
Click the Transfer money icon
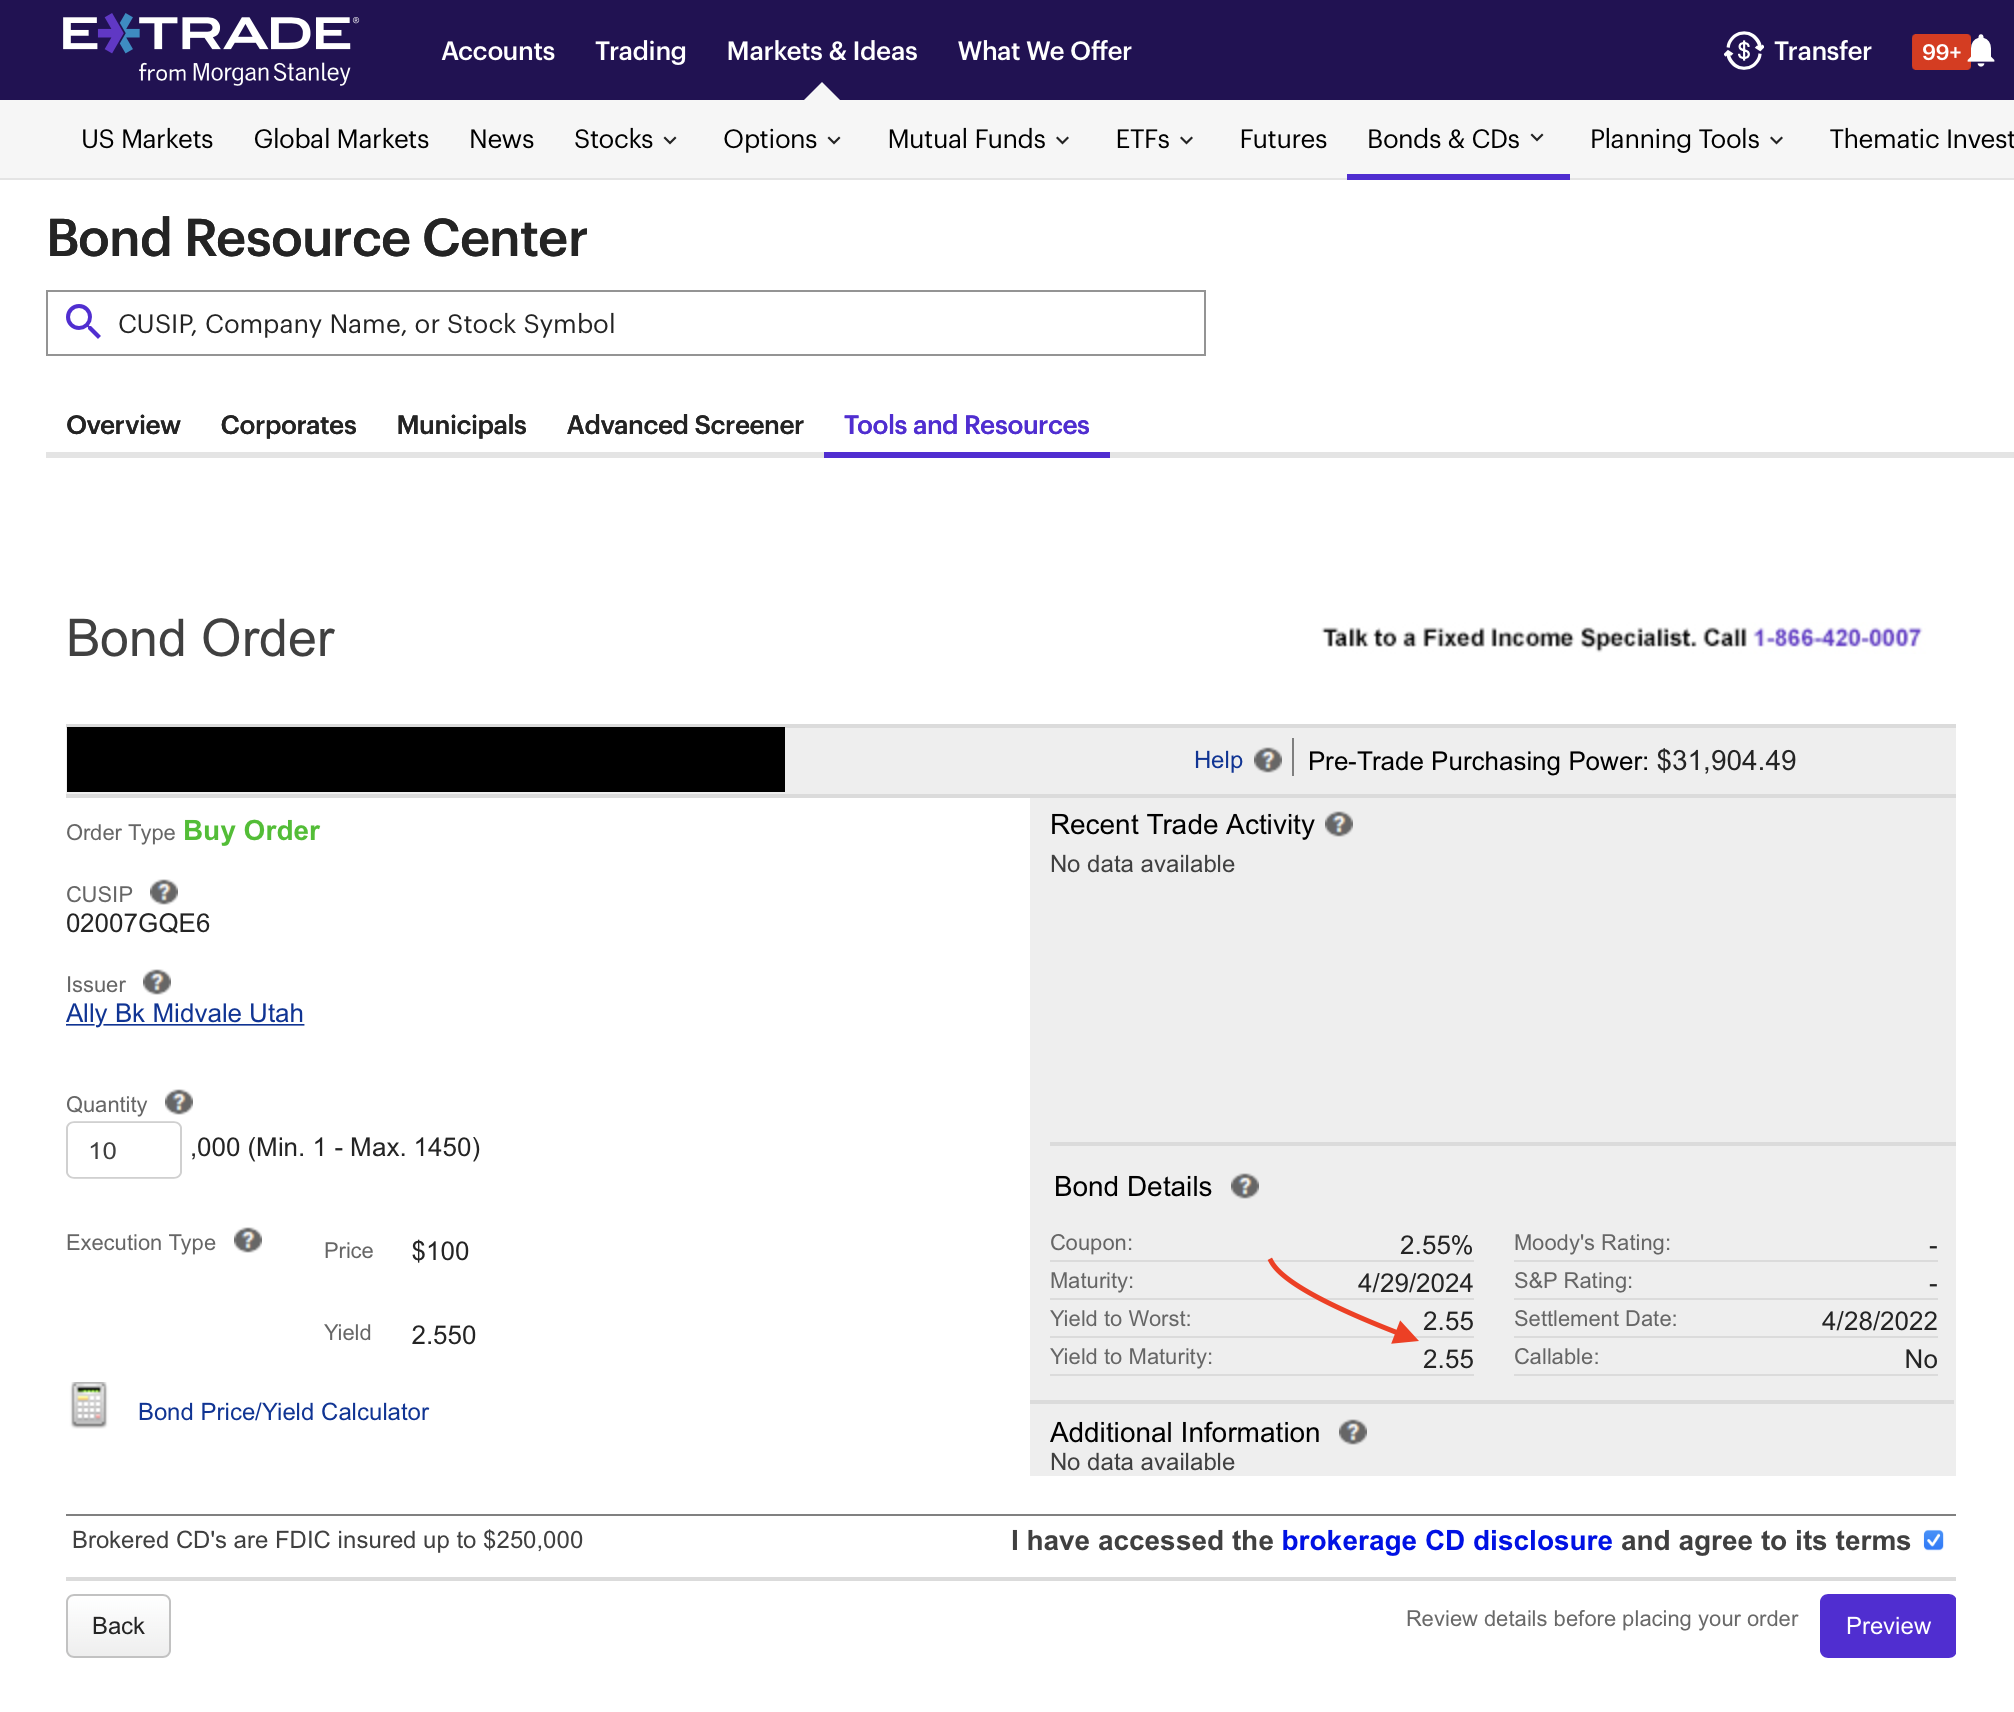(1743, 50)
